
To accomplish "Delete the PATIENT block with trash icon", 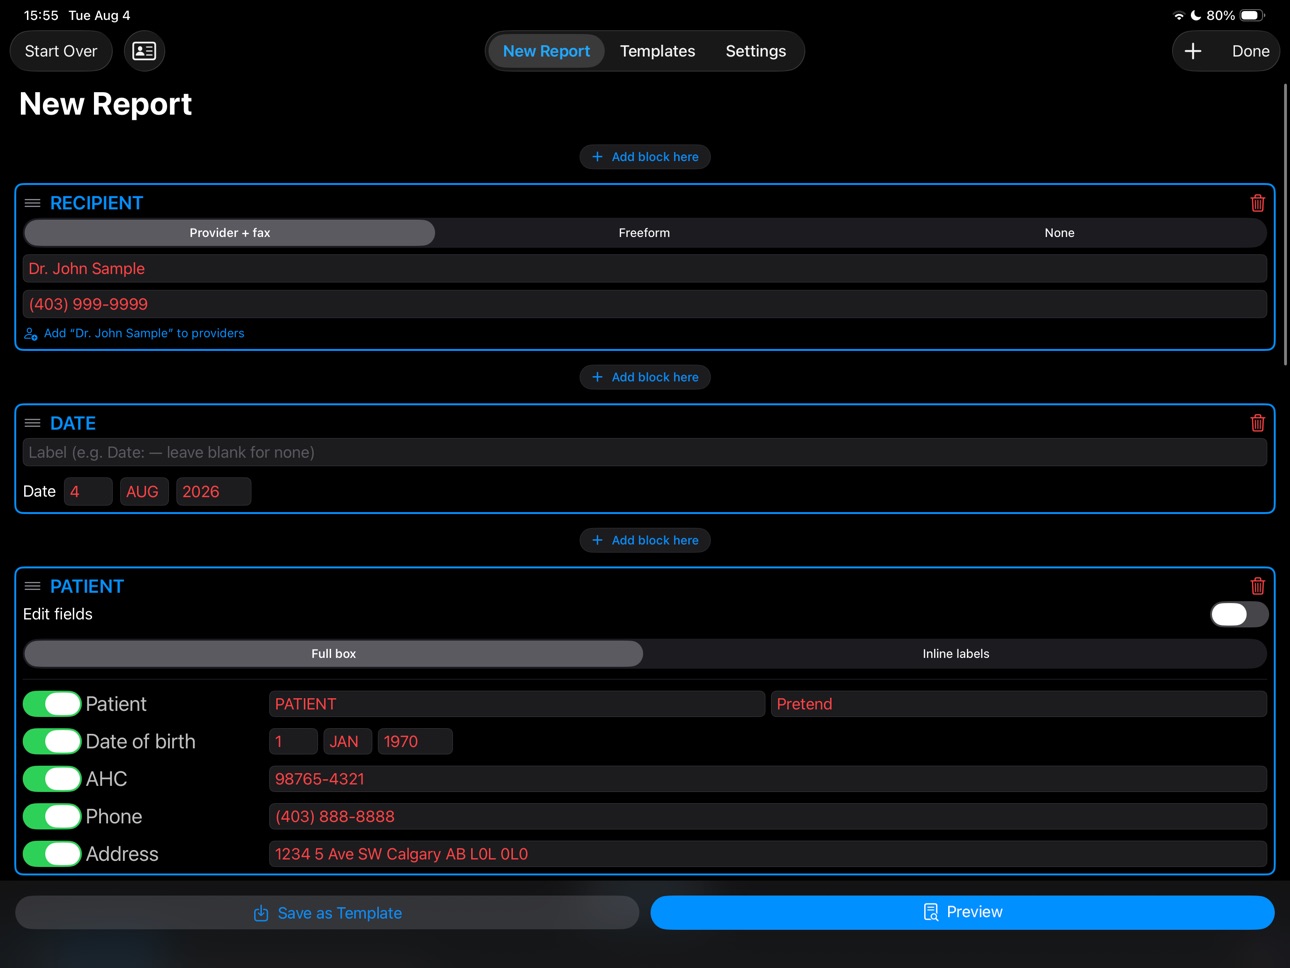I will 1257,586.
